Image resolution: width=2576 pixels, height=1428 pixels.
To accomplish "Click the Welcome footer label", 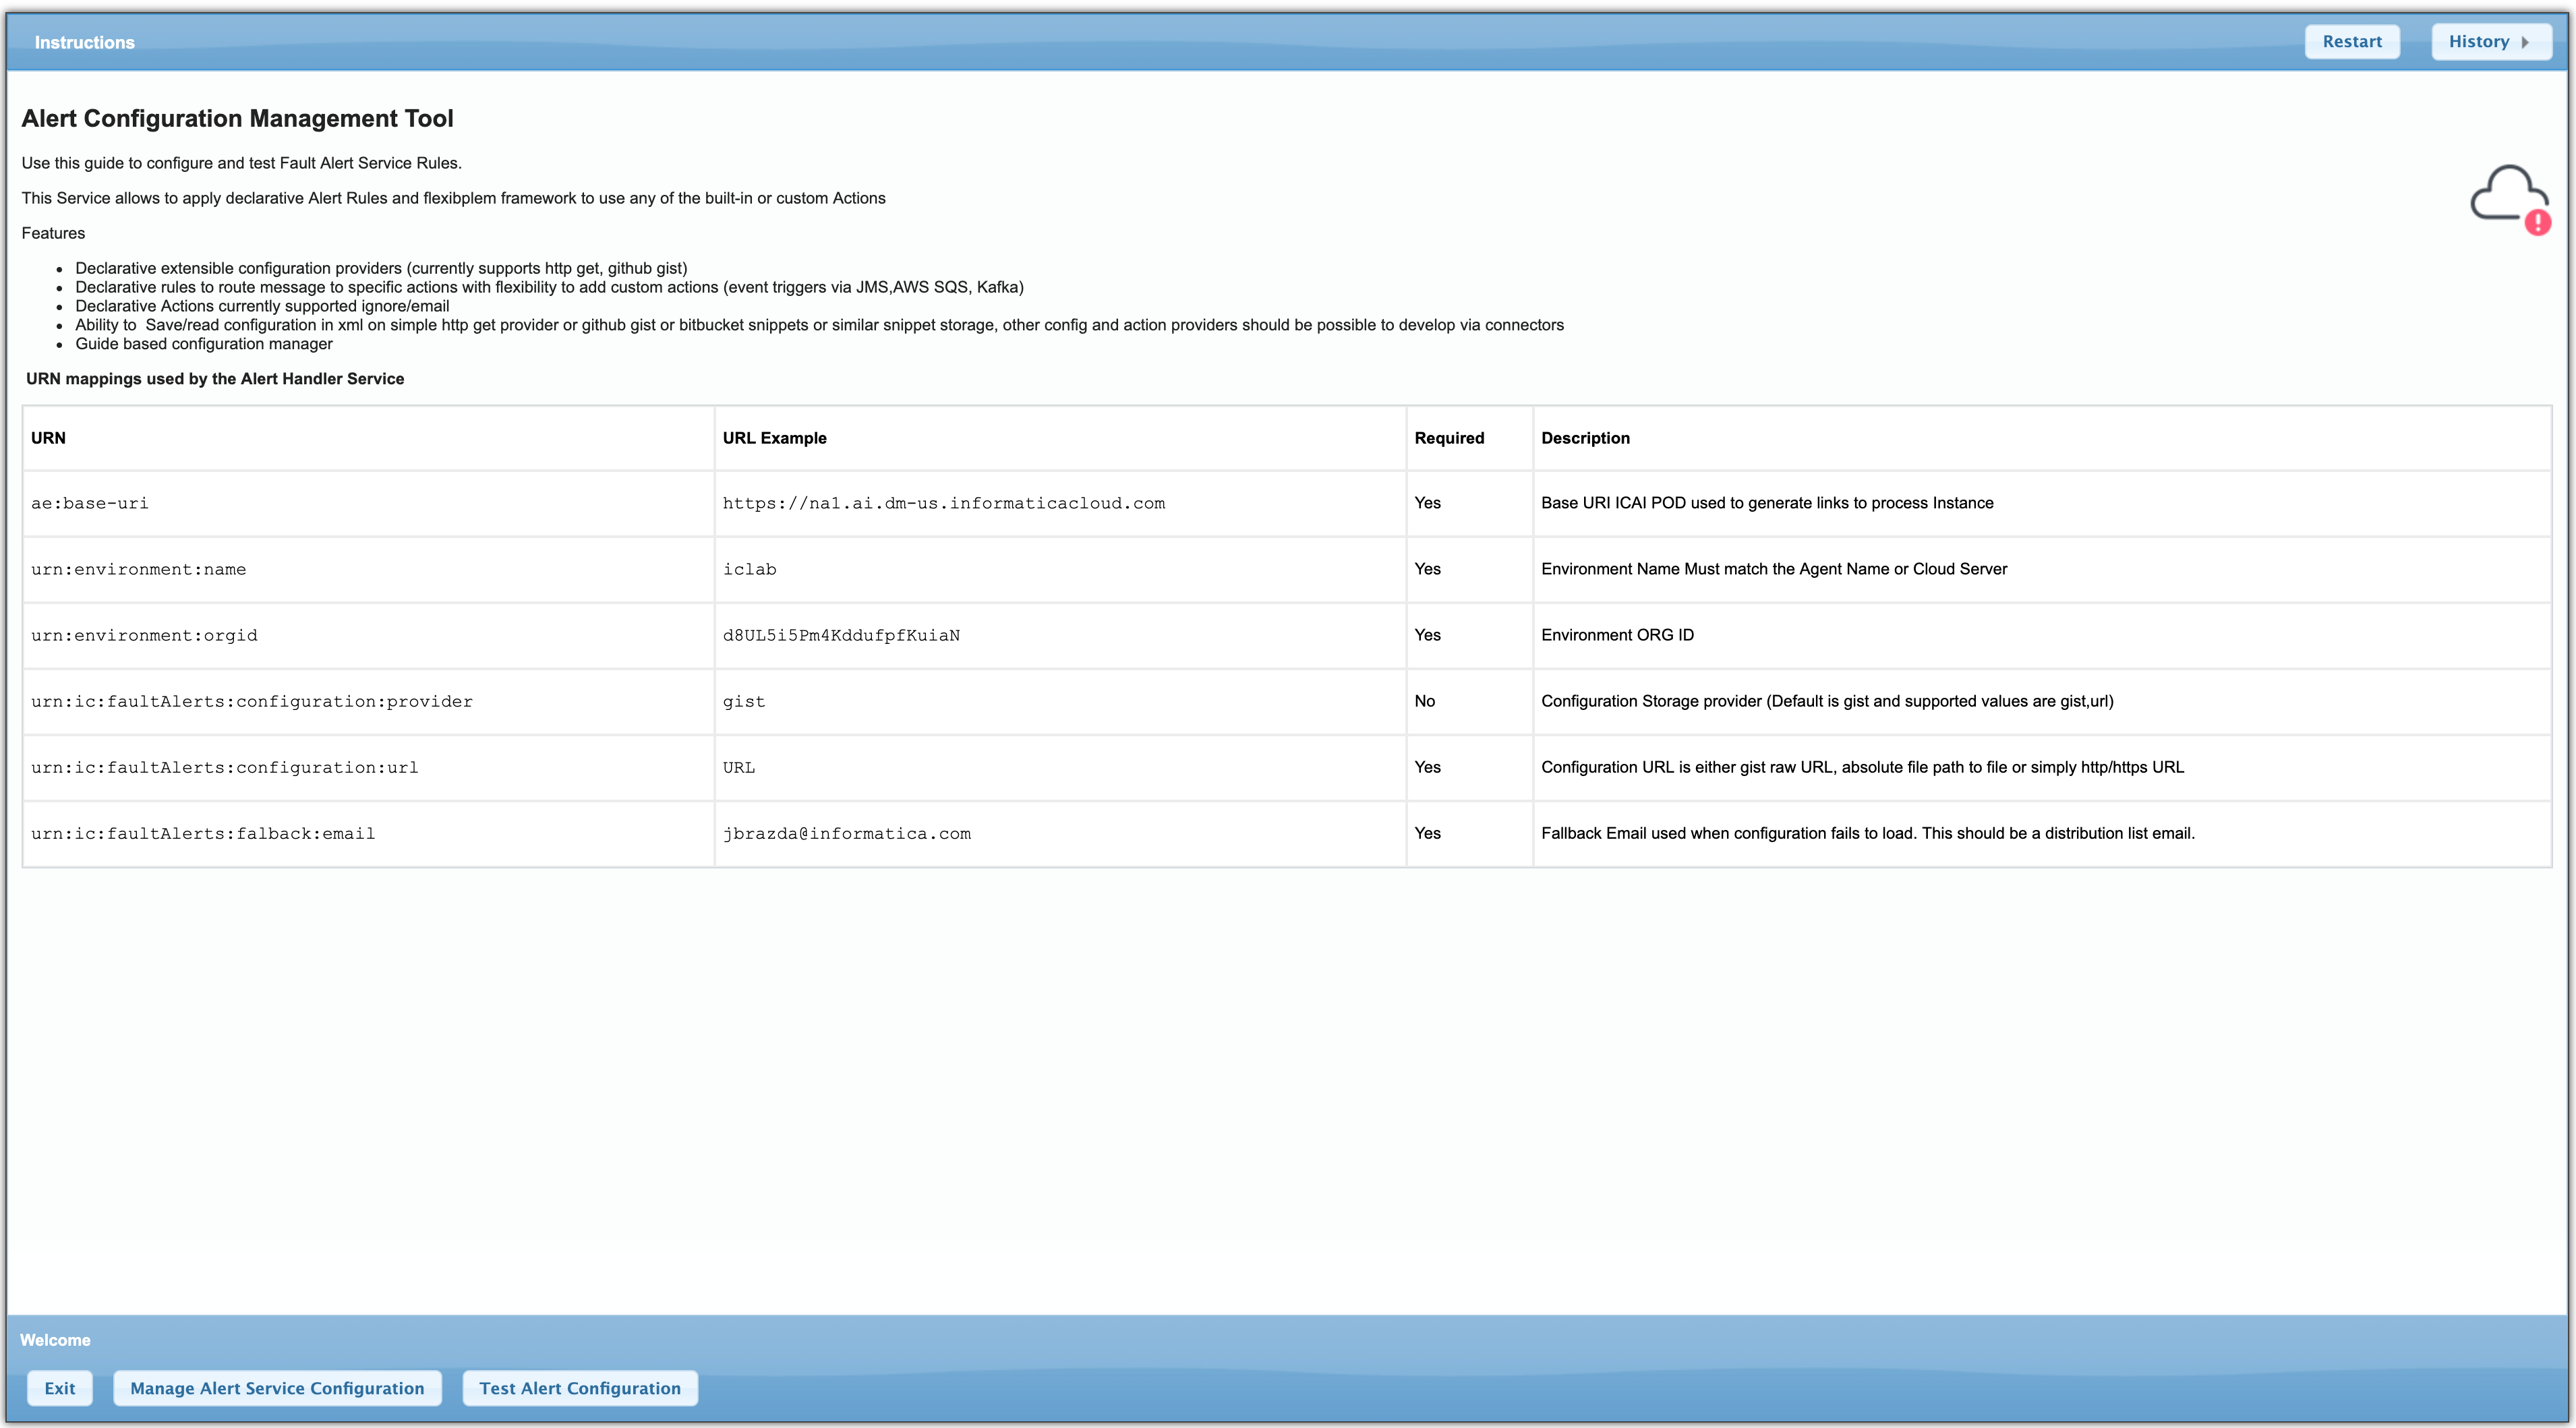I will (x=55, y=1340).
